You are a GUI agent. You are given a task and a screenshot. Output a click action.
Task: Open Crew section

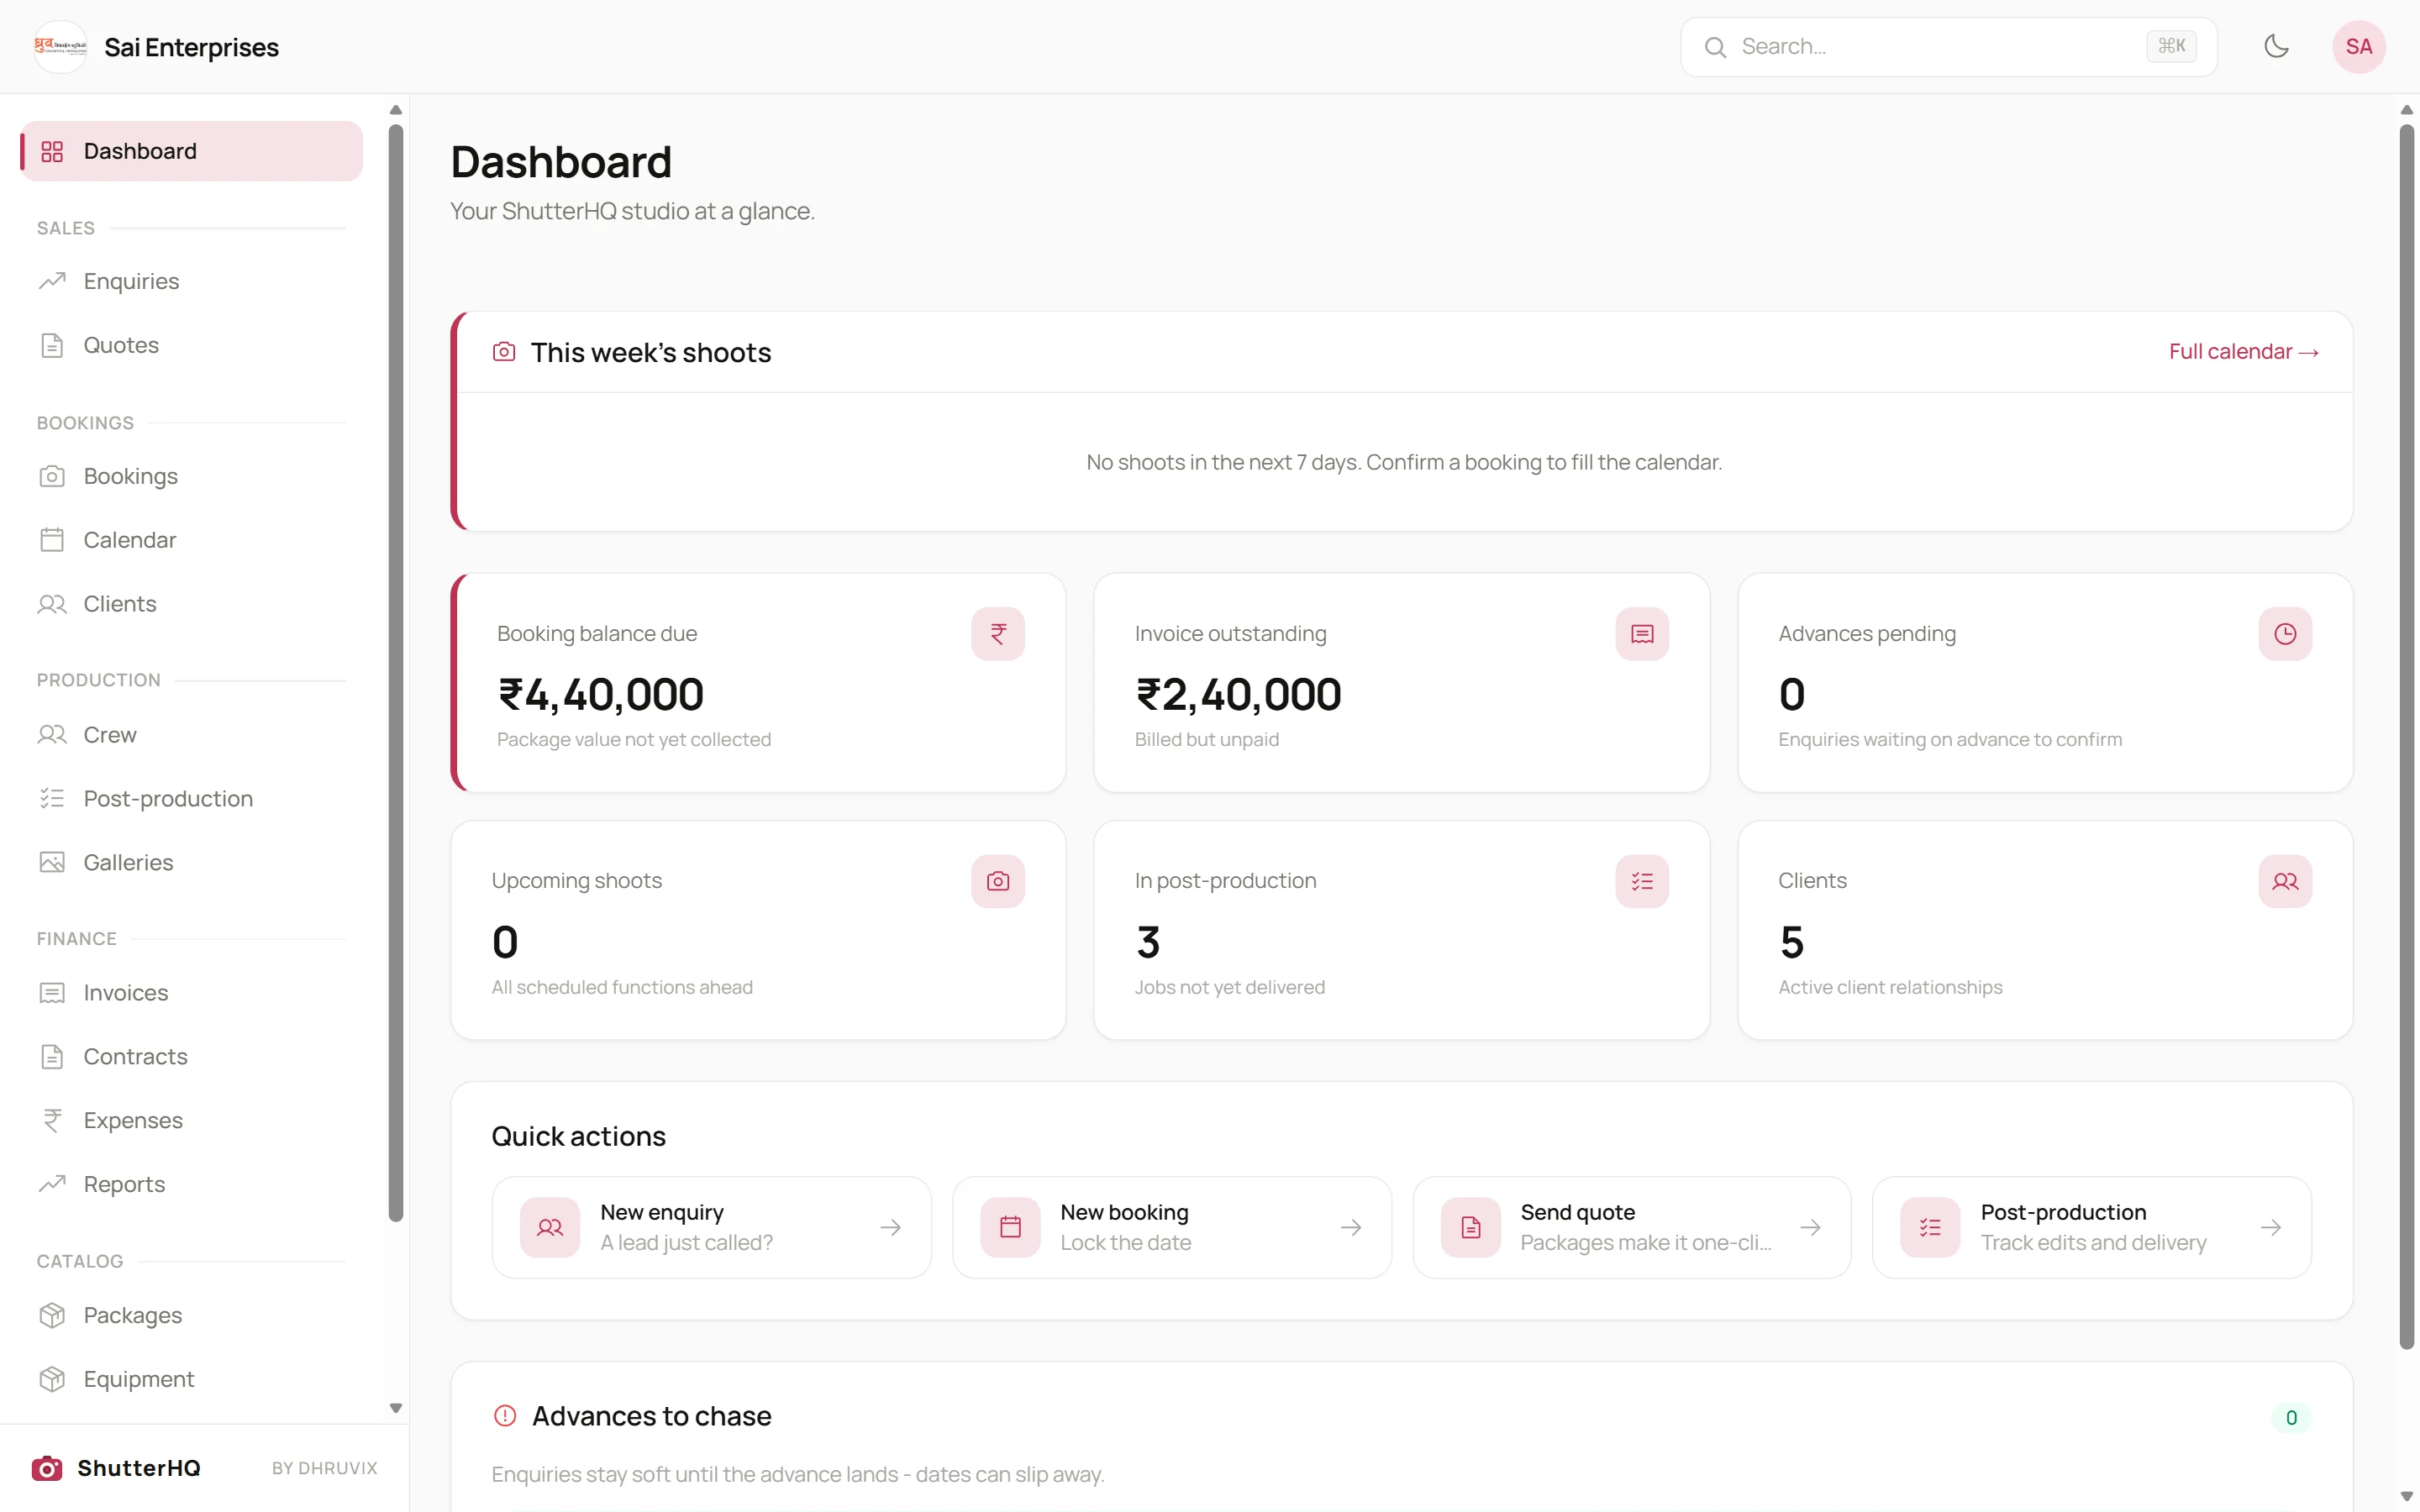(191, 735)
